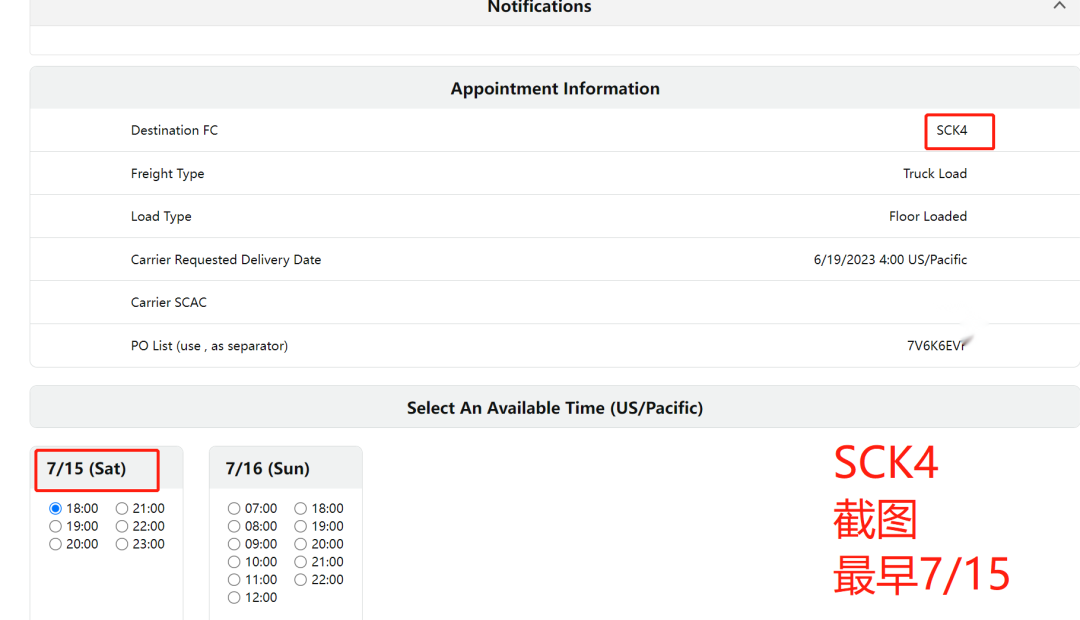Select 11:00 time under 7/16 (Sun)
The width and height of the screenshot is (1080, 620).
[234, 580]
